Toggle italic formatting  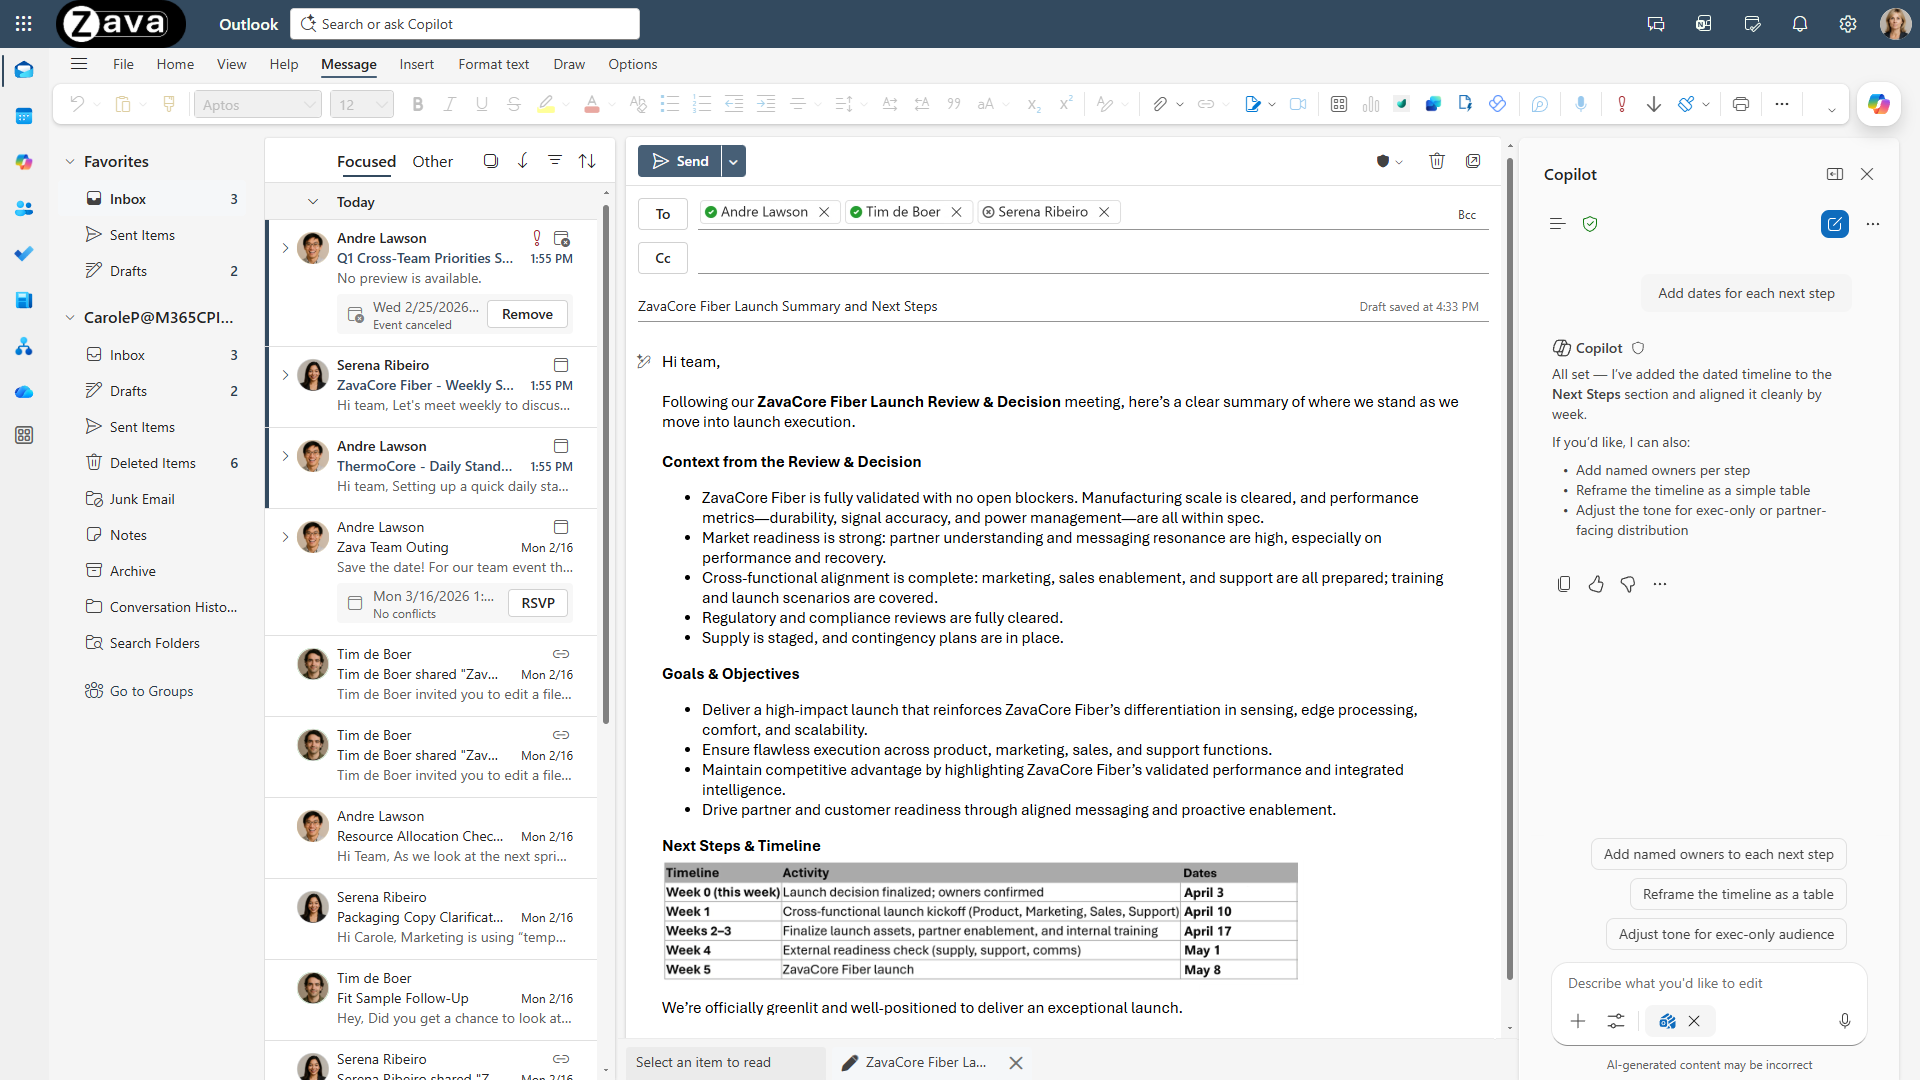450,103
